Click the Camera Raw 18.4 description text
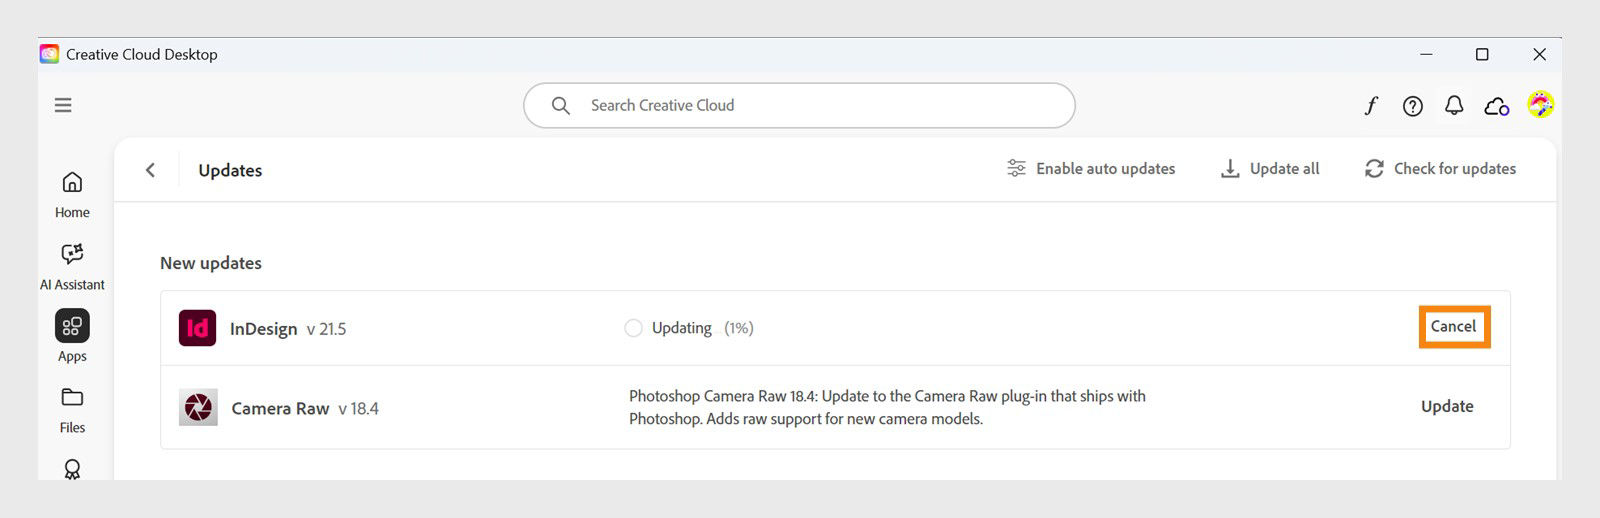The width and height of the screenshot is (1600, 518). [887, 407]
